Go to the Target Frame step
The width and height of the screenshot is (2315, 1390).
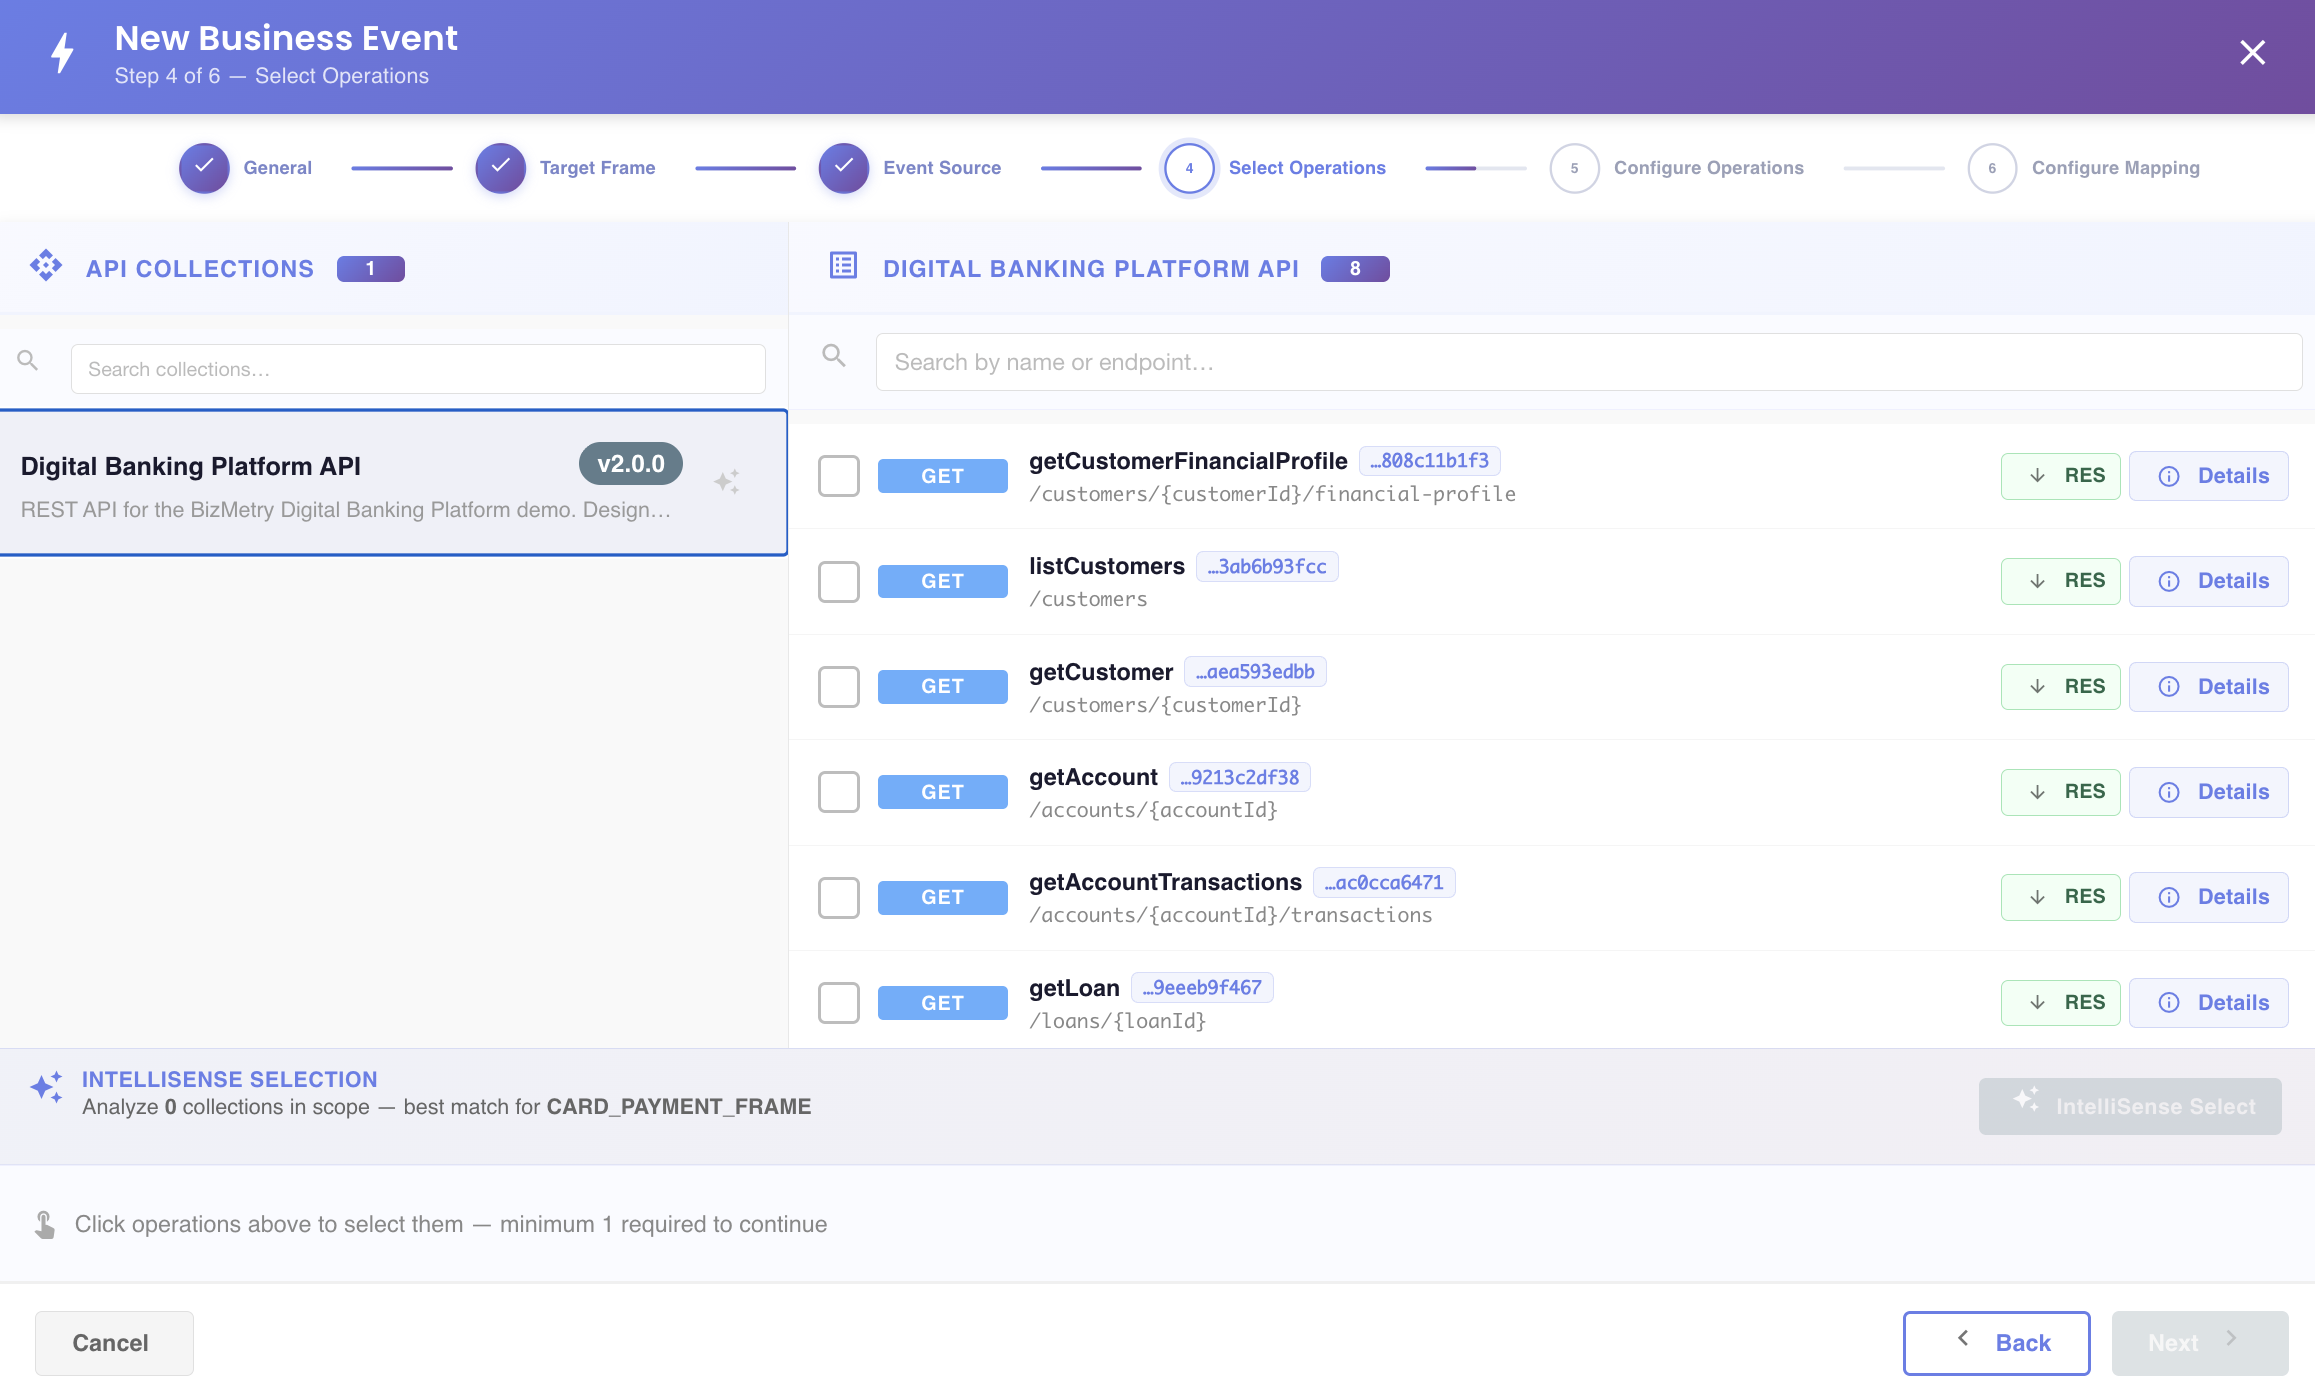click(566, 168)
